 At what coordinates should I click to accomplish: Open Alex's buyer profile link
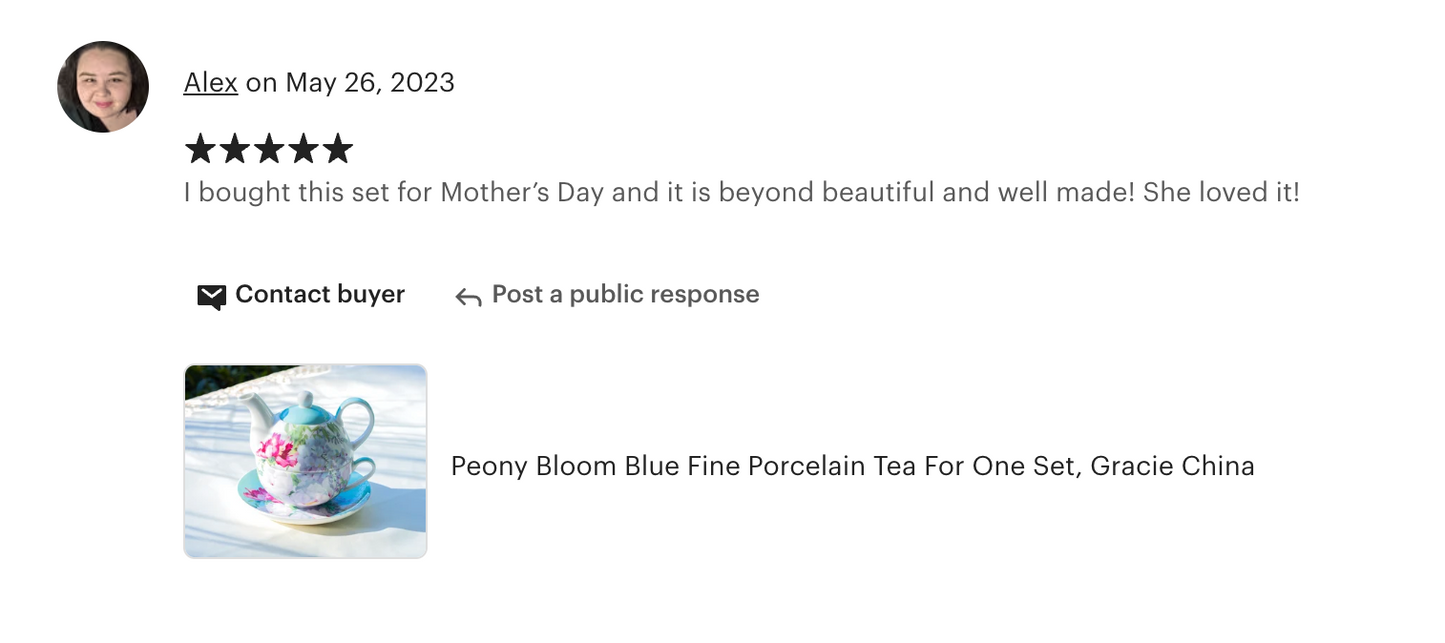[x=210, y=82]
